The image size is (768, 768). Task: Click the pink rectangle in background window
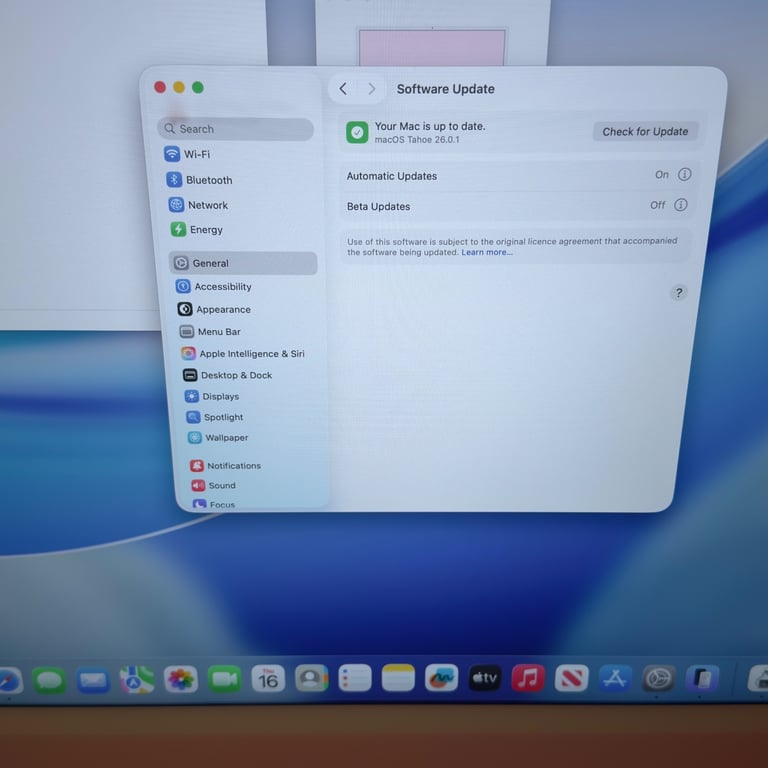coord(432,48)
